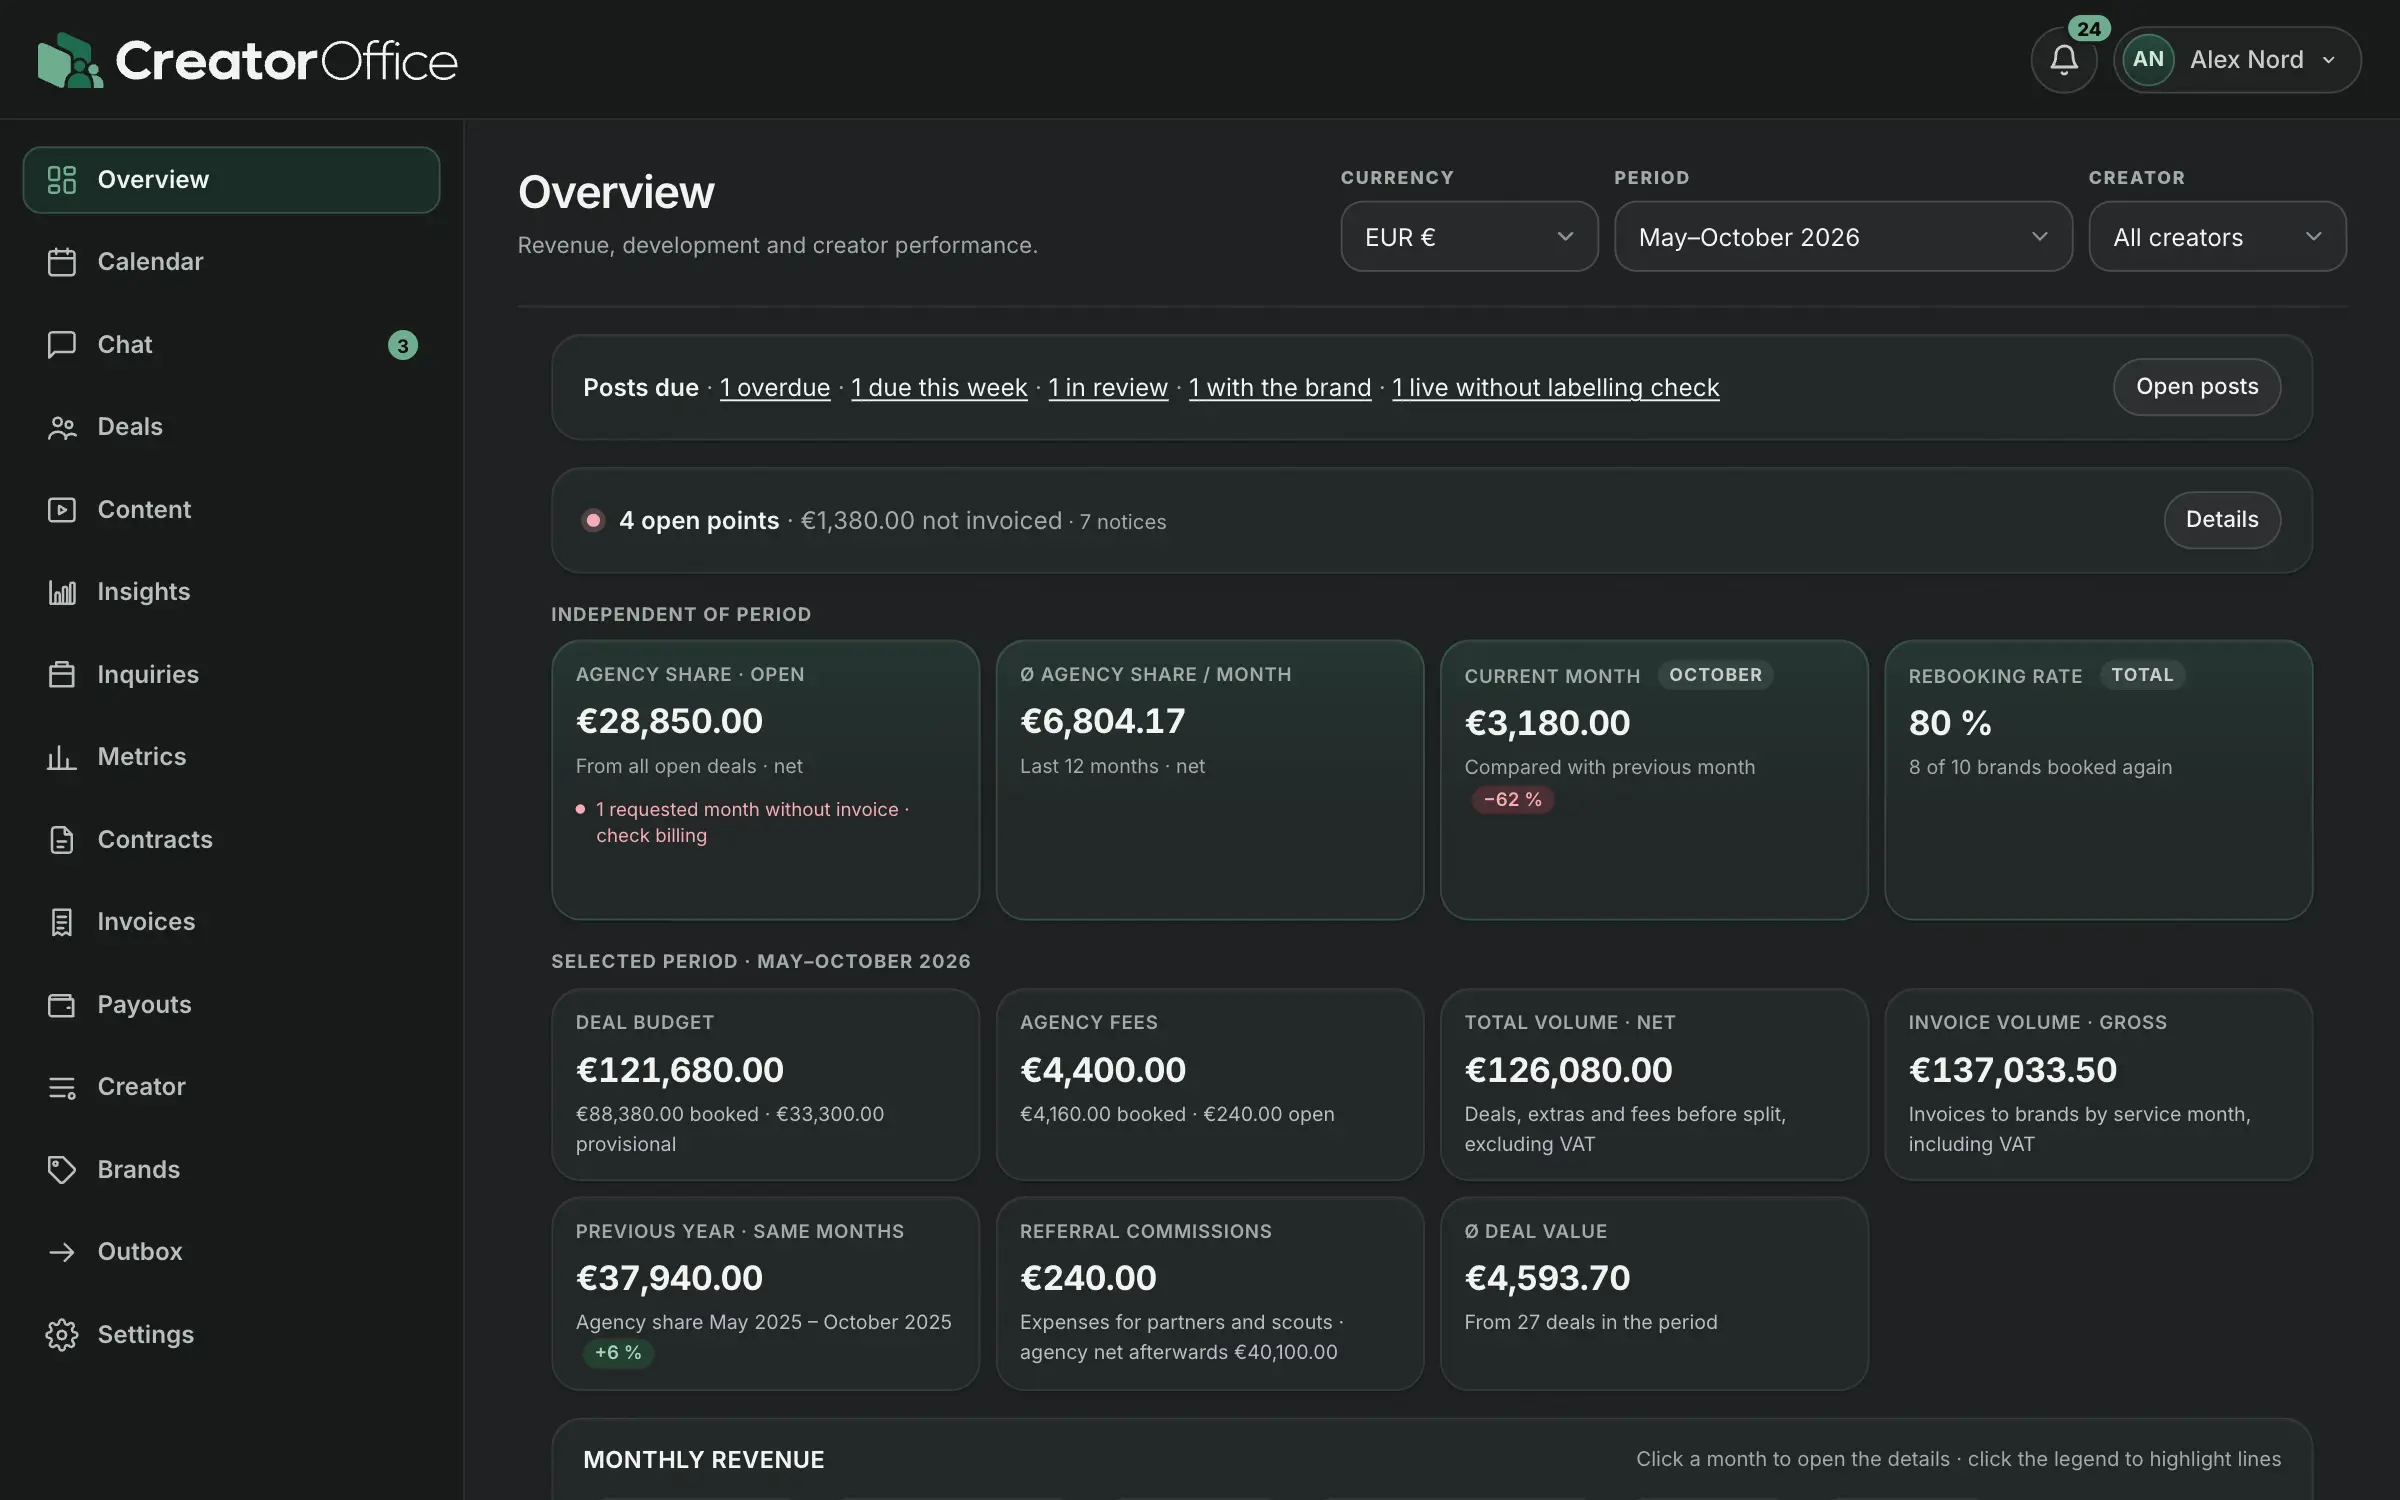Viewport: 2400px width, 1500px height.
Task: Open the Contracts sidebar item
Action: pyautogui.click(x=231, y=840)
